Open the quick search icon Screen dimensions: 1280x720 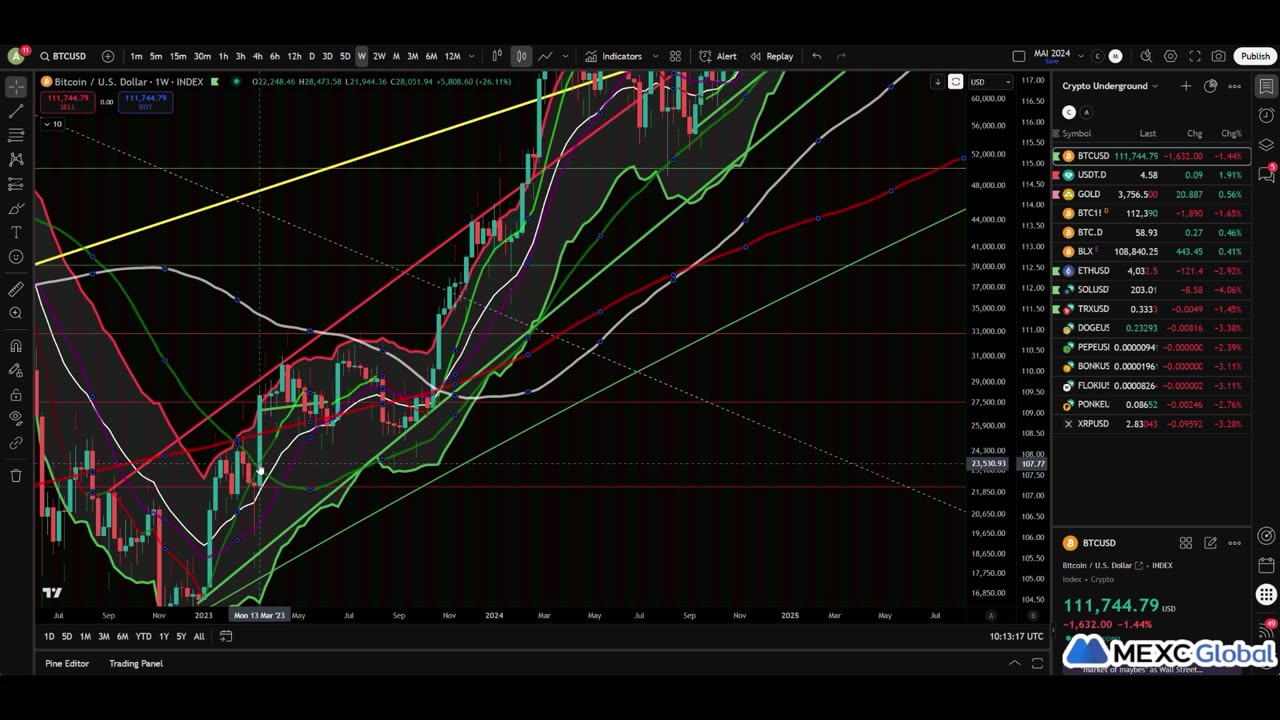[x=1146, y=56]
